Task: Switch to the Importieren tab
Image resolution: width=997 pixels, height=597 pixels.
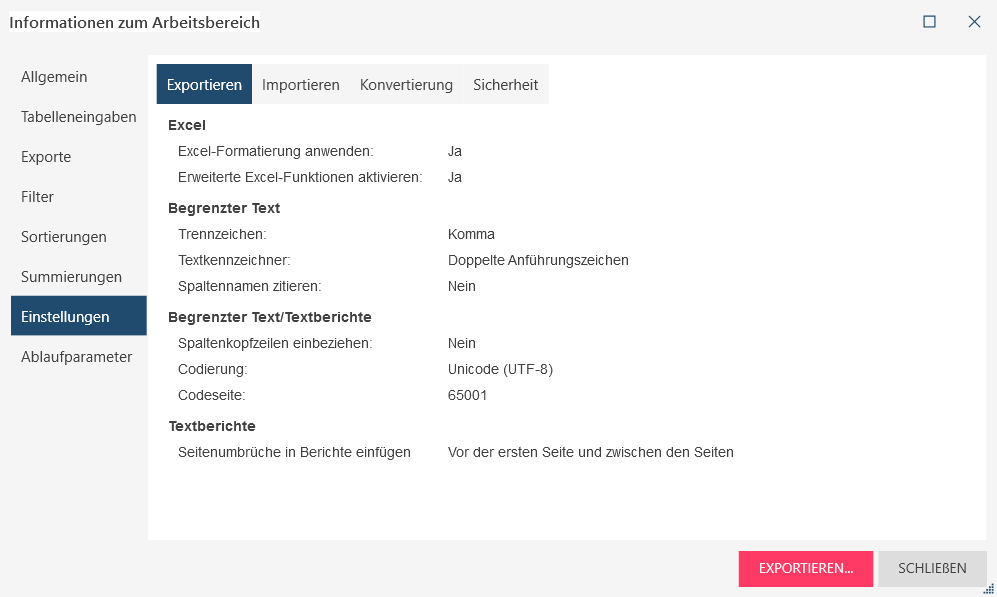Action: 301,85
